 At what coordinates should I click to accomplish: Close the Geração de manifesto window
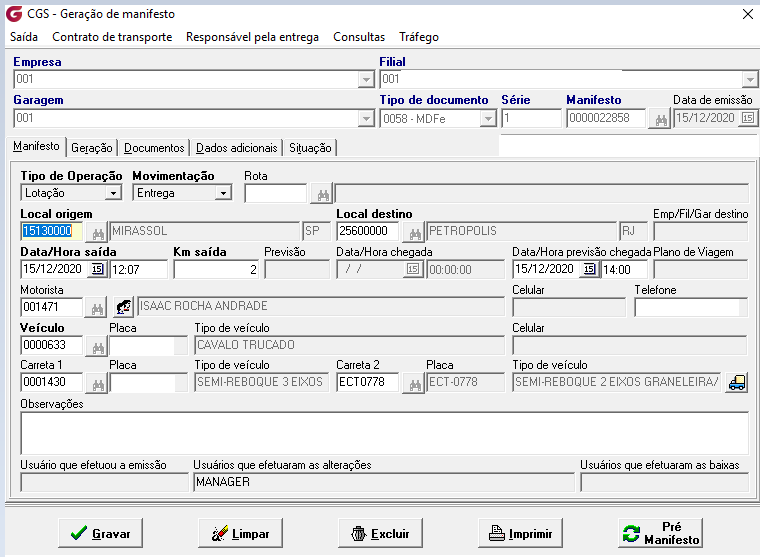click(x=748, y=14)
